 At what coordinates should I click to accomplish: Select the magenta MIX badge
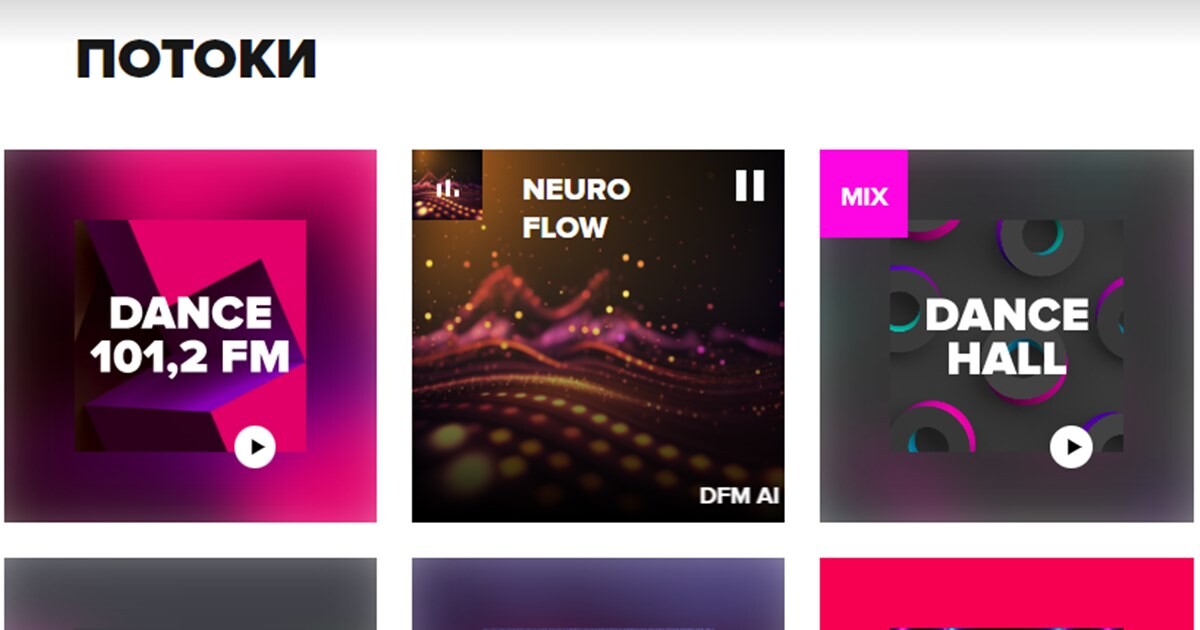864,194
